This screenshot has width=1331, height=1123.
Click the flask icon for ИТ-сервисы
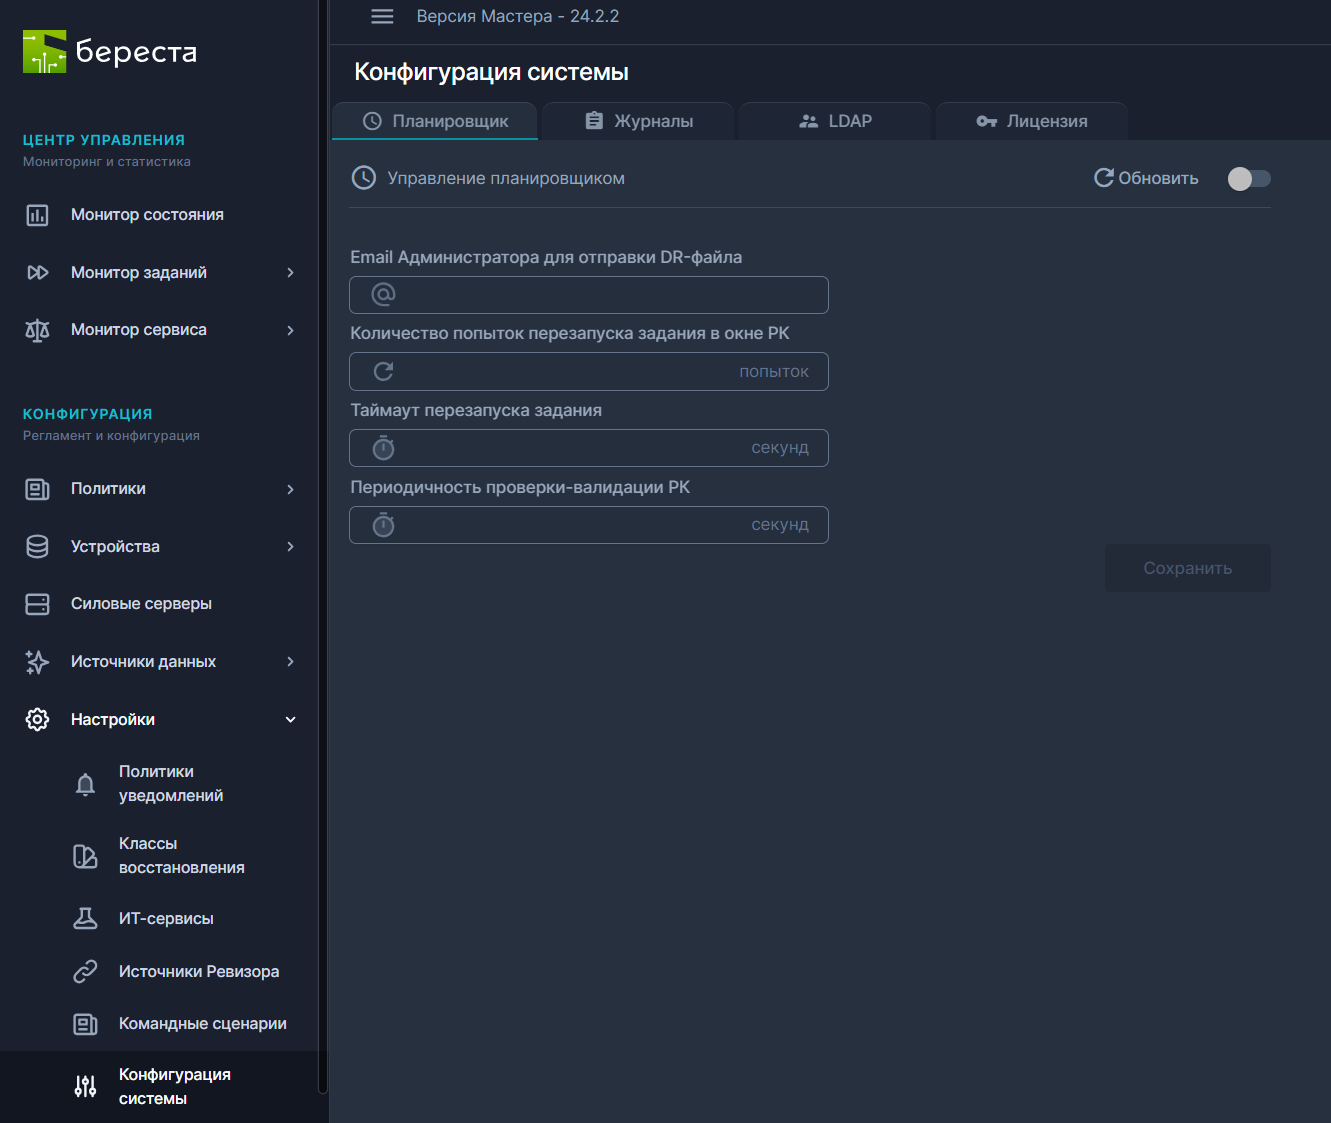tap(86, 919)
